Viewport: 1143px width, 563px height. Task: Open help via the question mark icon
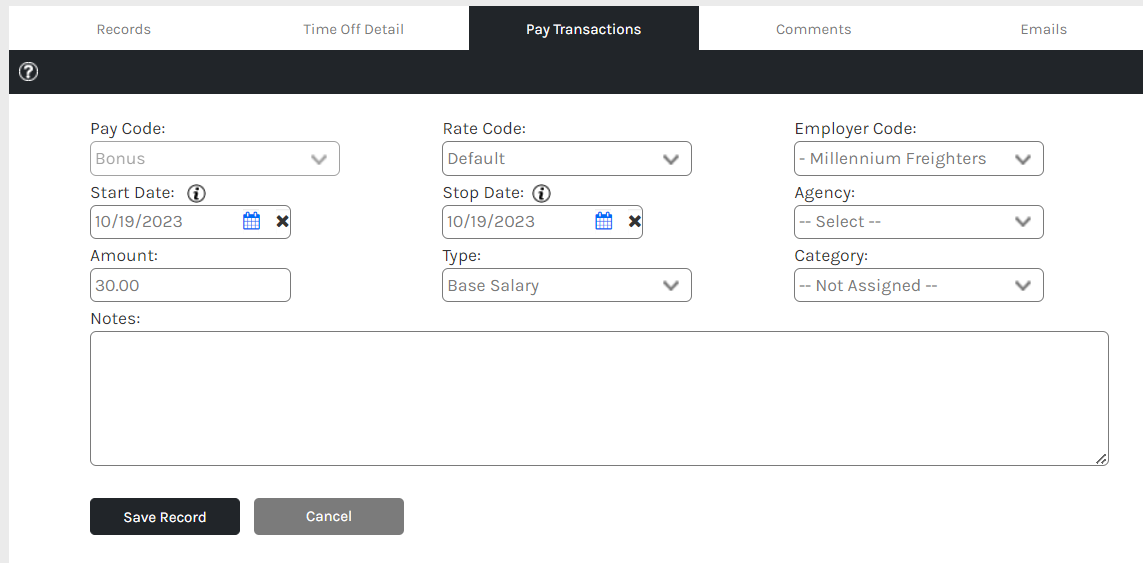pos(28,71)
